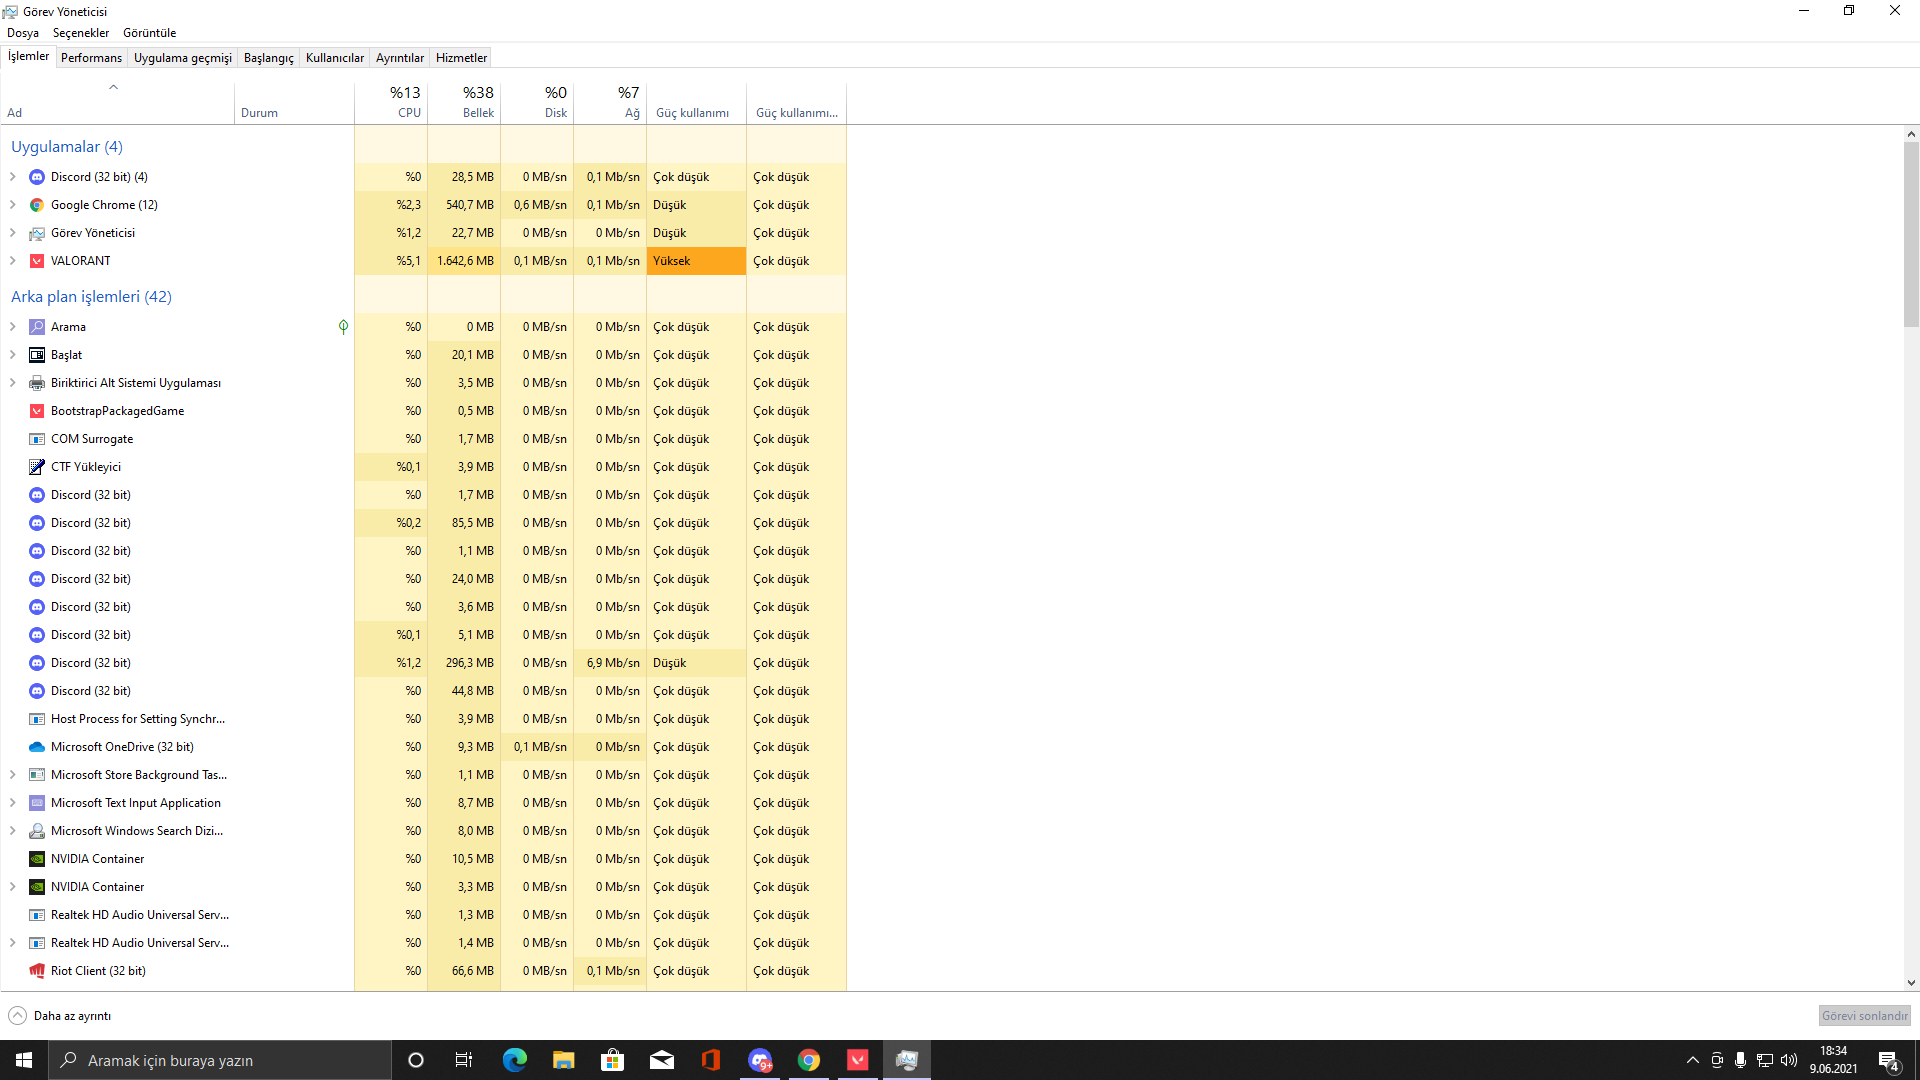Image resolution: width=1920 pixels, height=1080 pixels.
Task: Click the VALORANT process icon
Action: coord(37,261)
